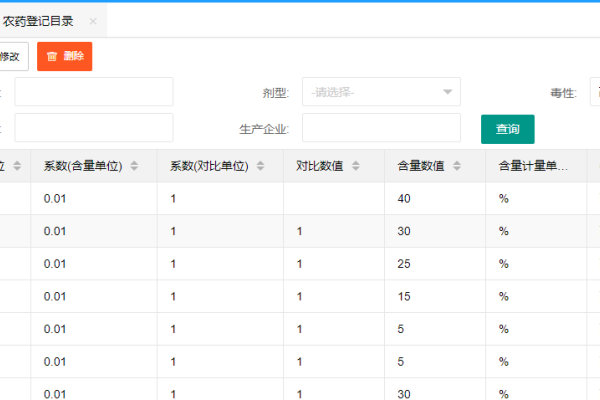600x400 pixels.
Task: Open the 剂型 dropdown
Action: pyautogui.click(x=381, y=92)
